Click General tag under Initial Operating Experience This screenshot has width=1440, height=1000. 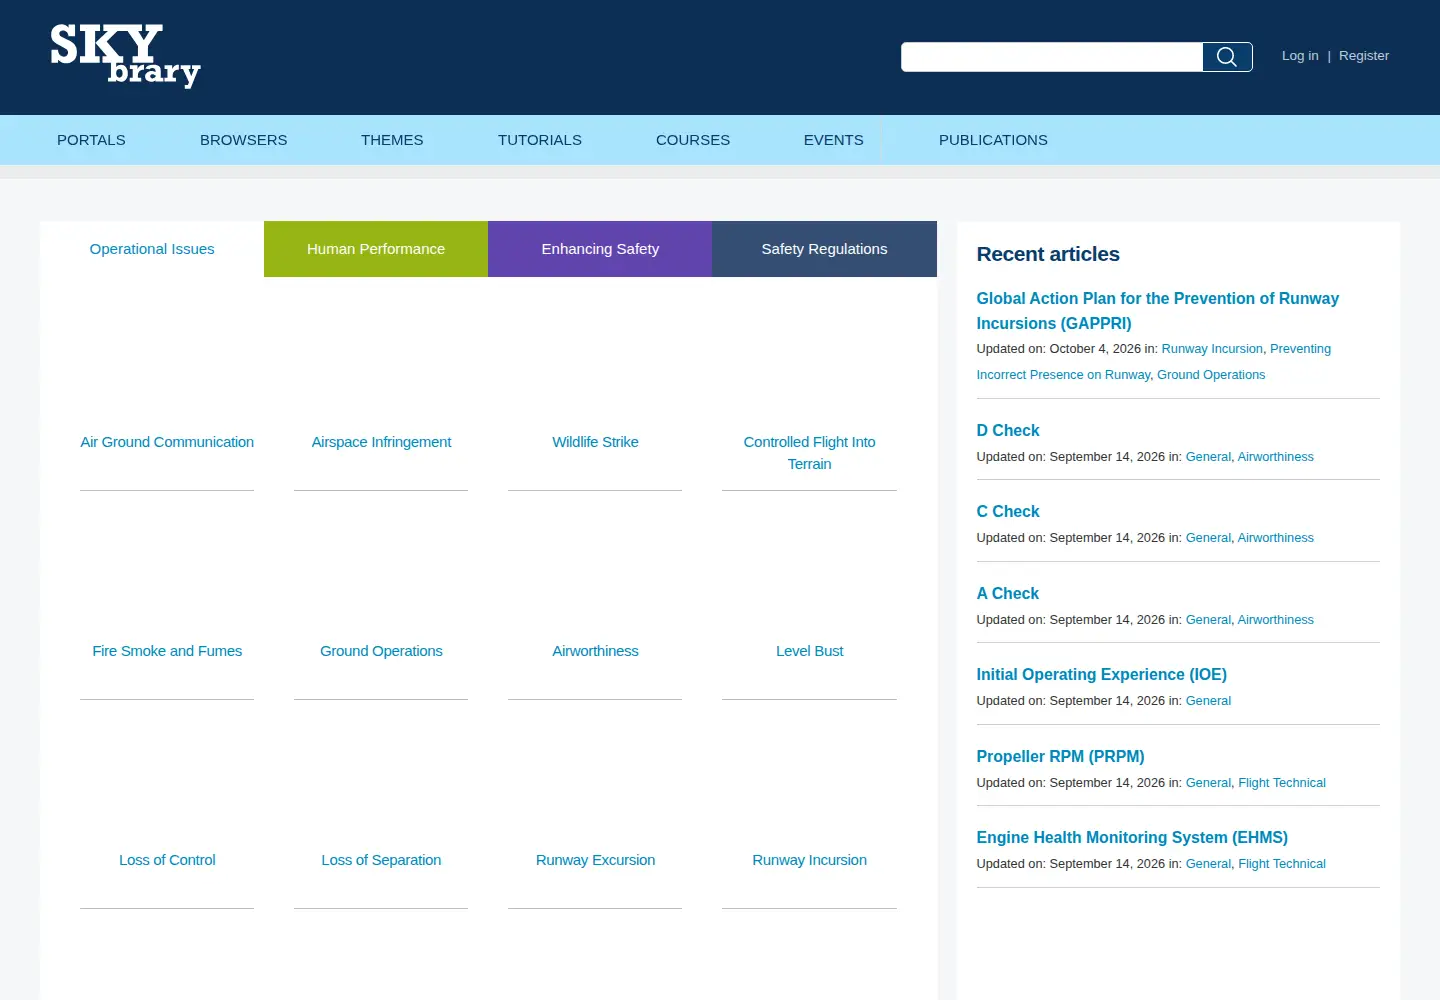click(x=1208, y=701)
